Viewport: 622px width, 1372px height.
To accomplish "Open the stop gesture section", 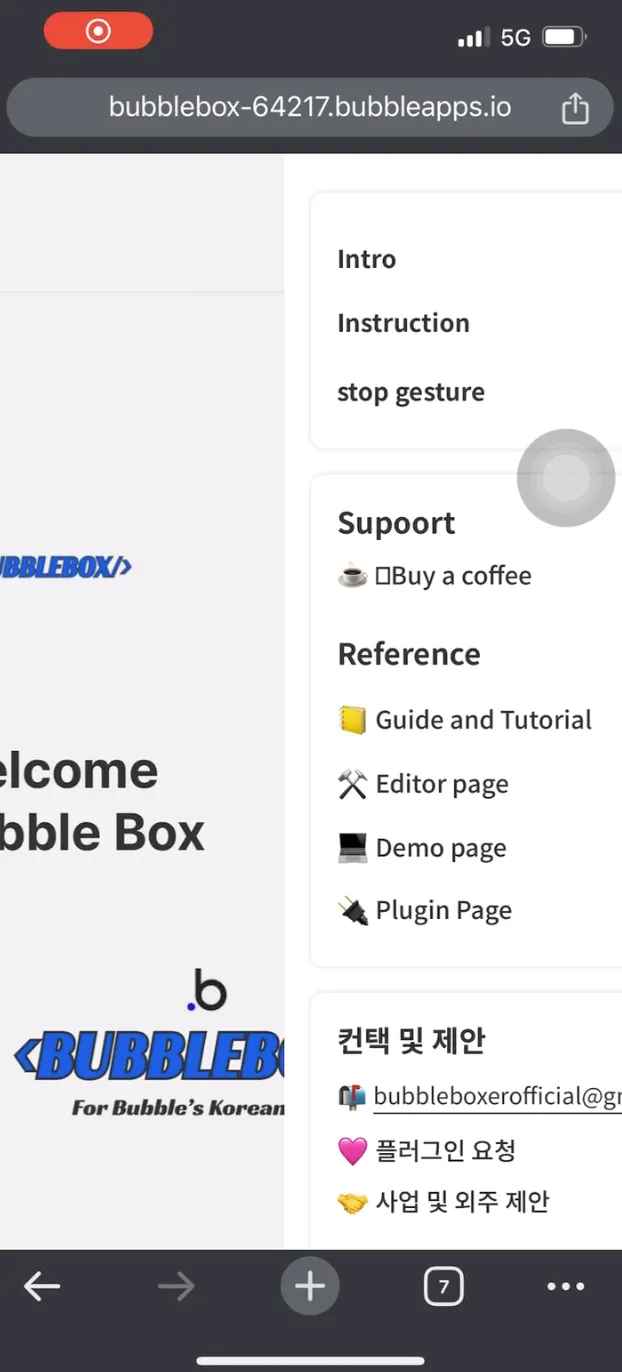I will point(411,392).
